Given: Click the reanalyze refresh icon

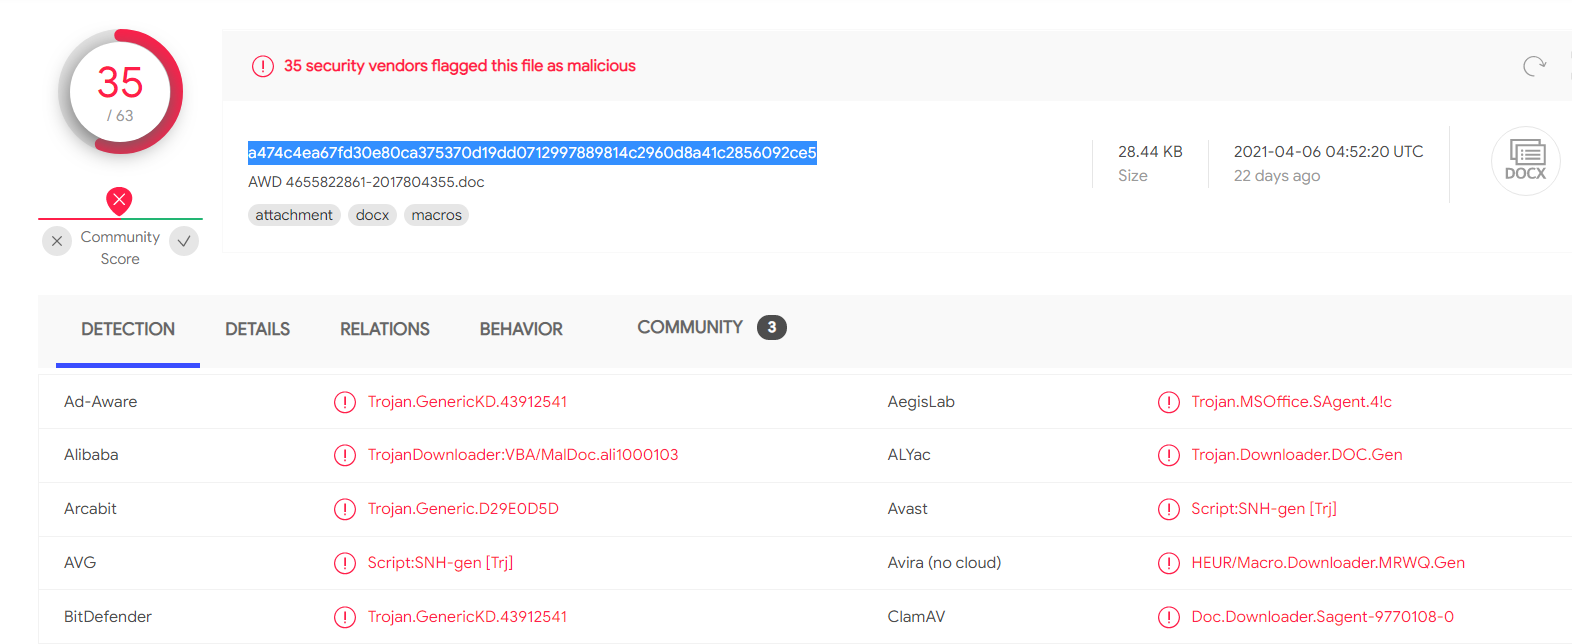Looking at the screenshot, I should pyautogui.click(x=1534, y=66).
